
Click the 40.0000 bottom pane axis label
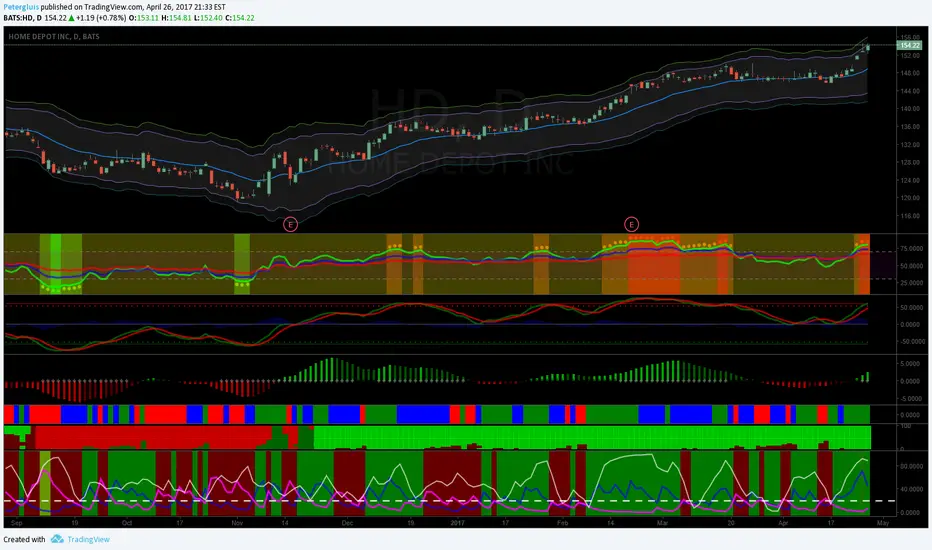(911, 489)
